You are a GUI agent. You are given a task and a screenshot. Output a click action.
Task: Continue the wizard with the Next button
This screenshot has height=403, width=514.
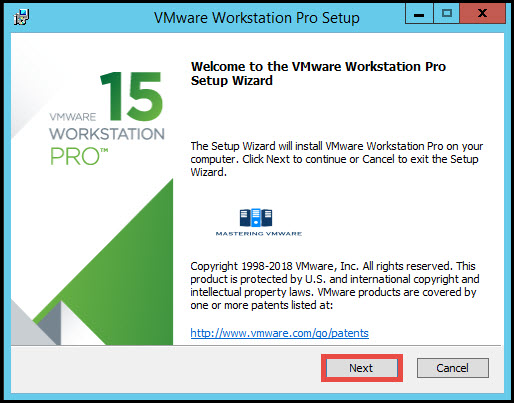[362, 368]
